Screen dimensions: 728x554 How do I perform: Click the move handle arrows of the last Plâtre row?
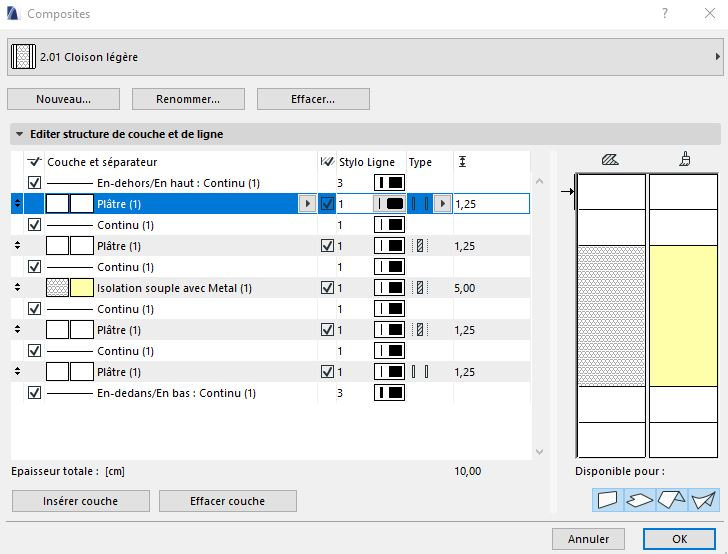tap(18, 372)
